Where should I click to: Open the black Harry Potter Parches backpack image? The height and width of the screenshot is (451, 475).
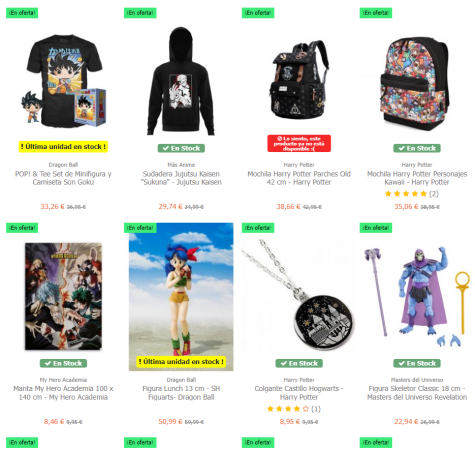coord(299,80)
